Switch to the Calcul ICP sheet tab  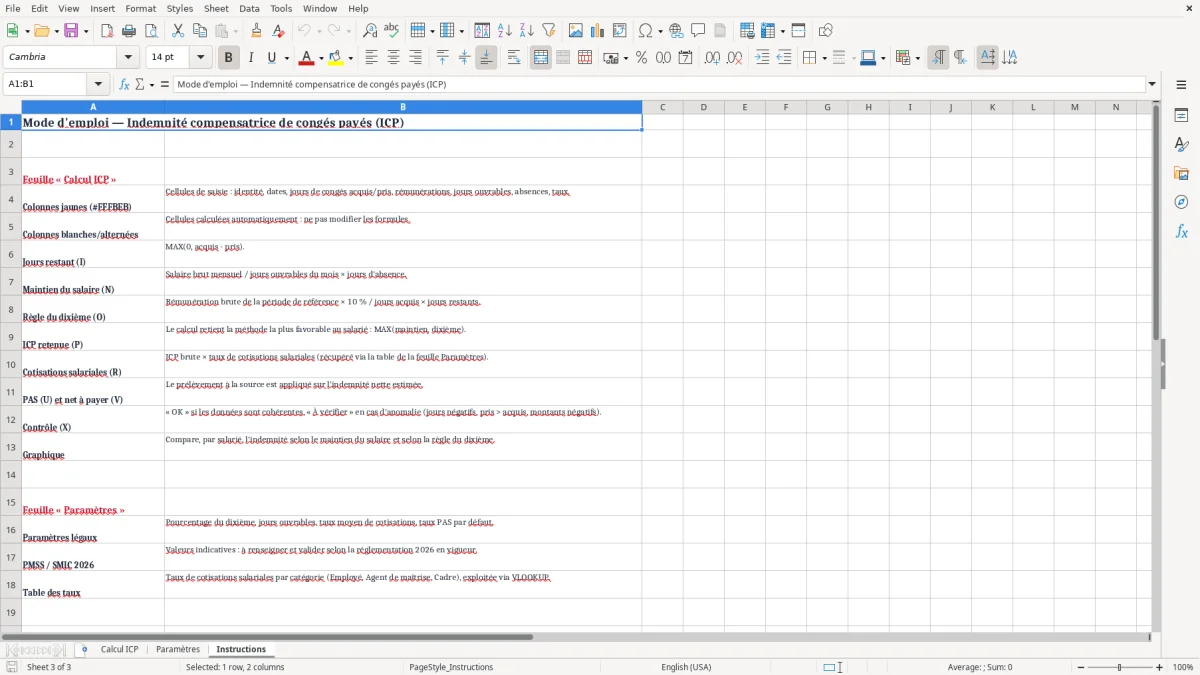[119, 650]
